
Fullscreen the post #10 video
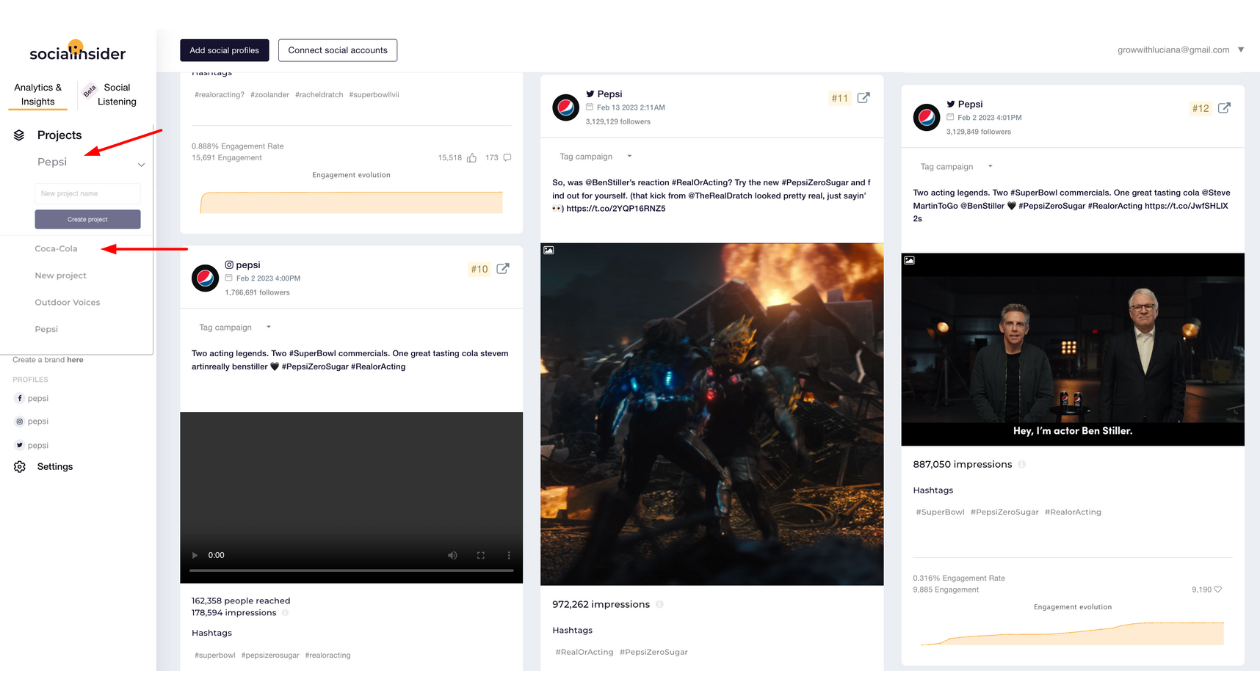pos(481,555)
